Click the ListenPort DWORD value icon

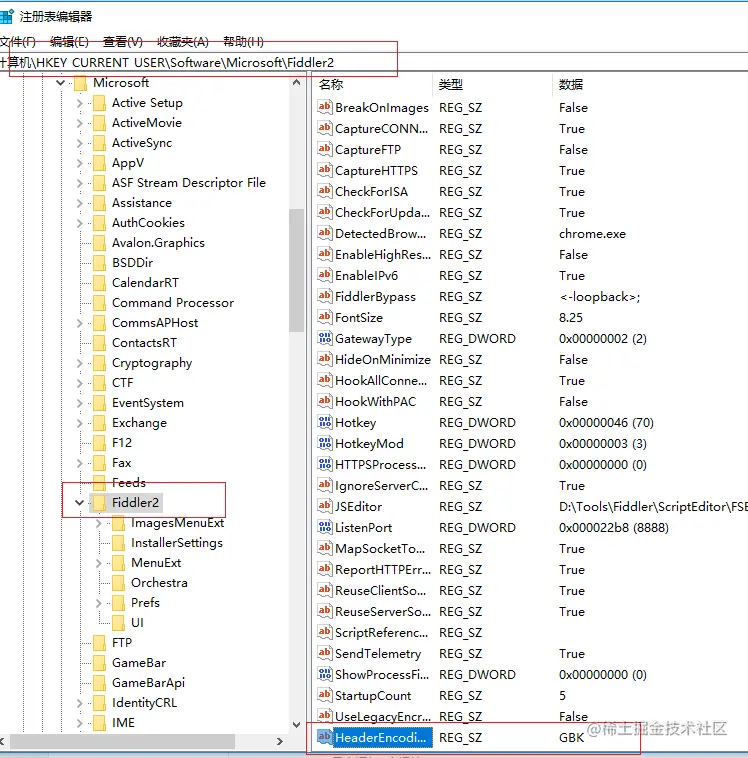click(x=324, y=527)
